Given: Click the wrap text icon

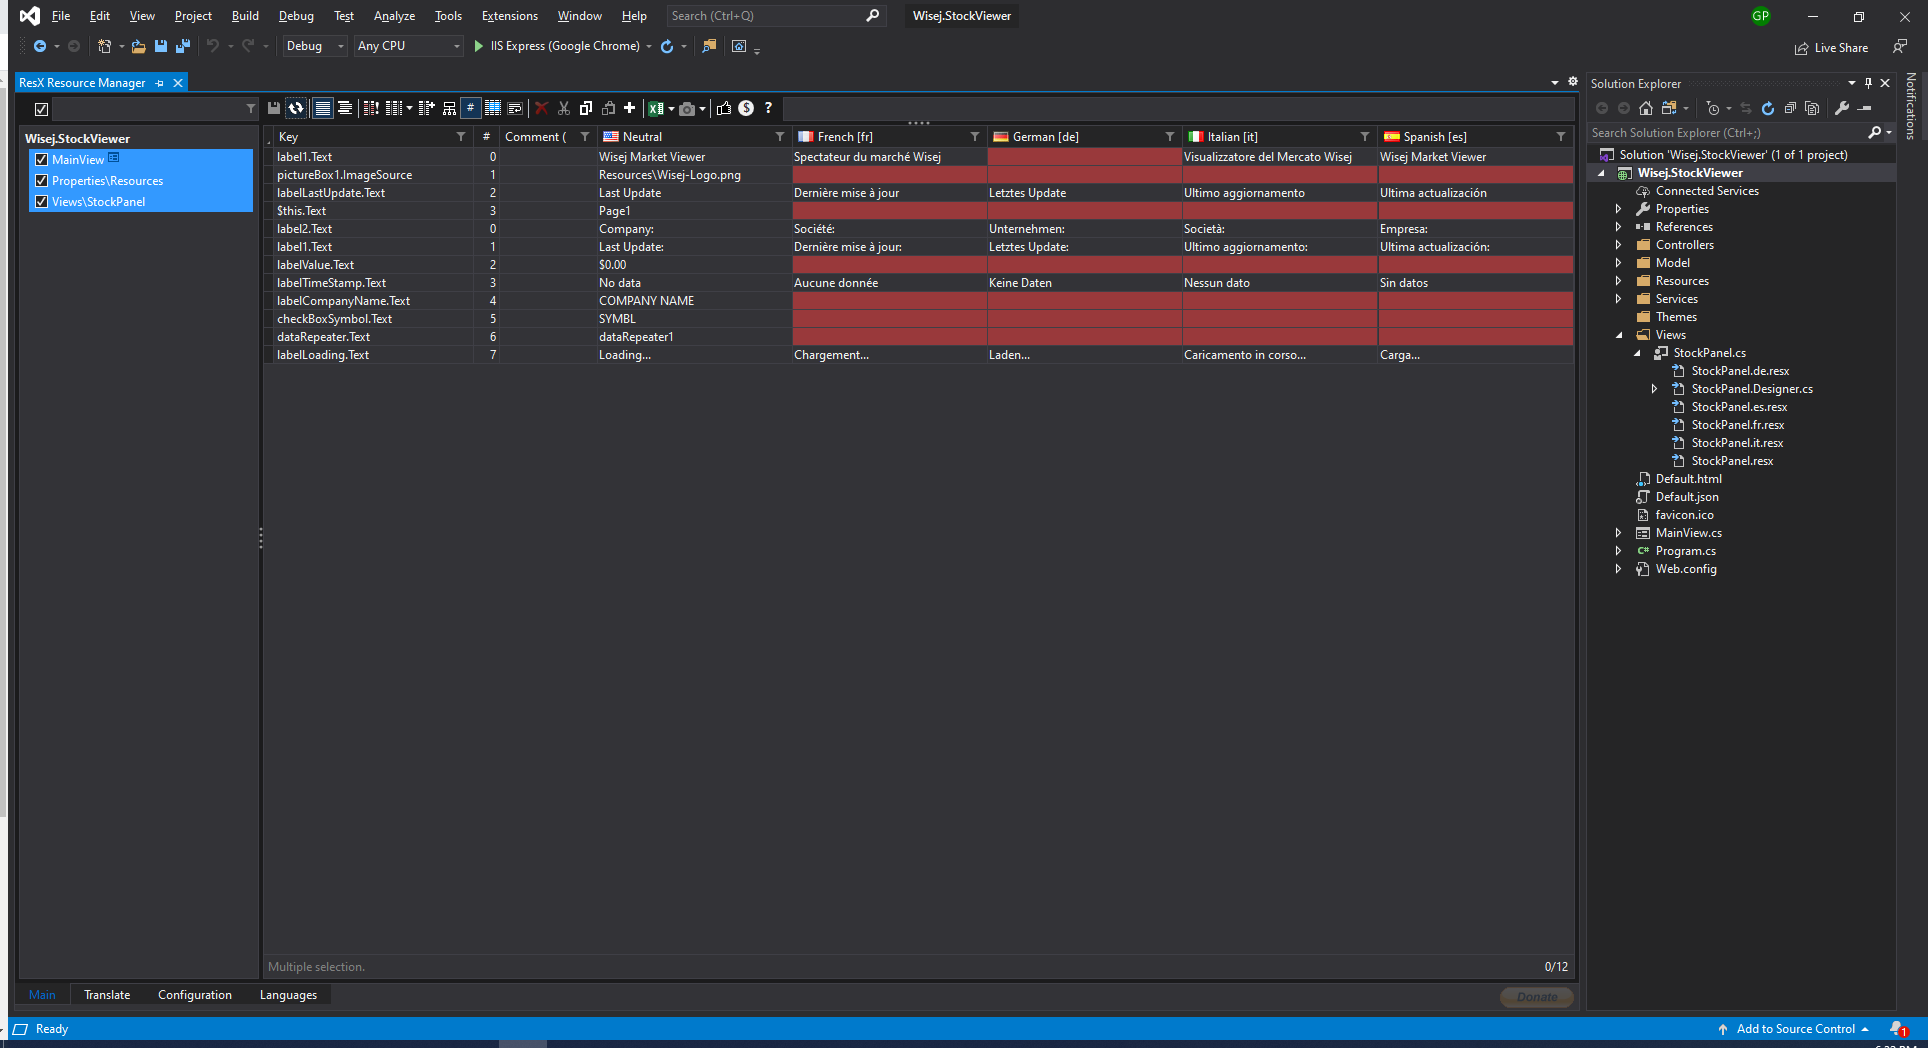Looking at the screenshot, I should coord(515,108).
